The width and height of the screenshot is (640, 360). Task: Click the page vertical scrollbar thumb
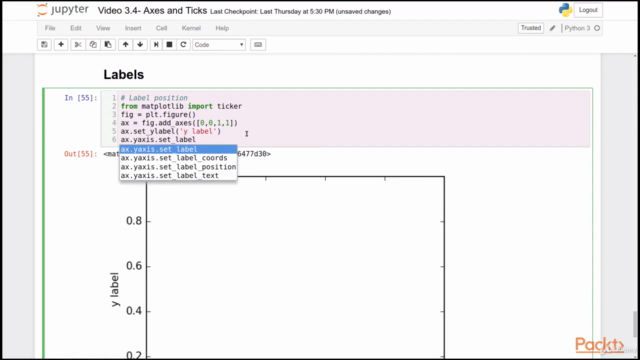click(x=635, y=324)
